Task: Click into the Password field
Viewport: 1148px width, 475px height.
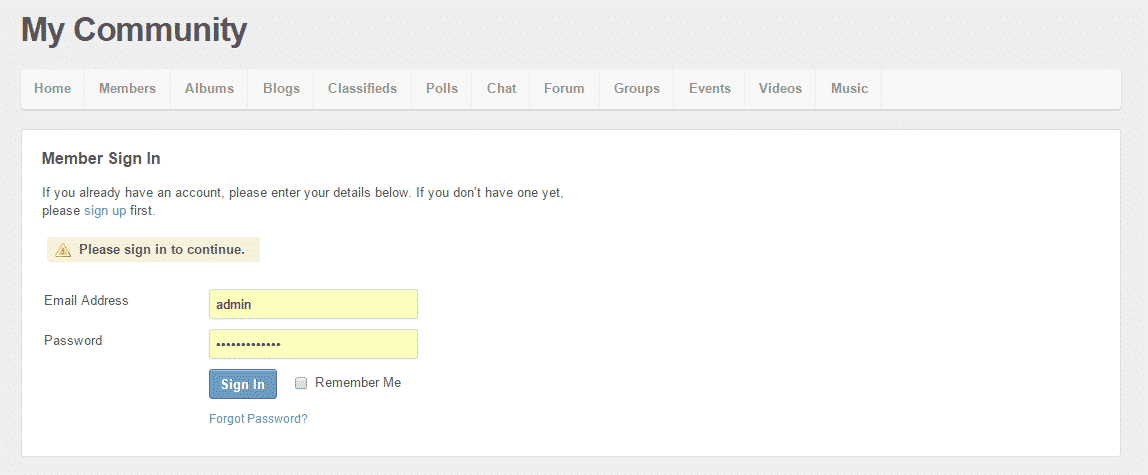Action: point(313,344)
